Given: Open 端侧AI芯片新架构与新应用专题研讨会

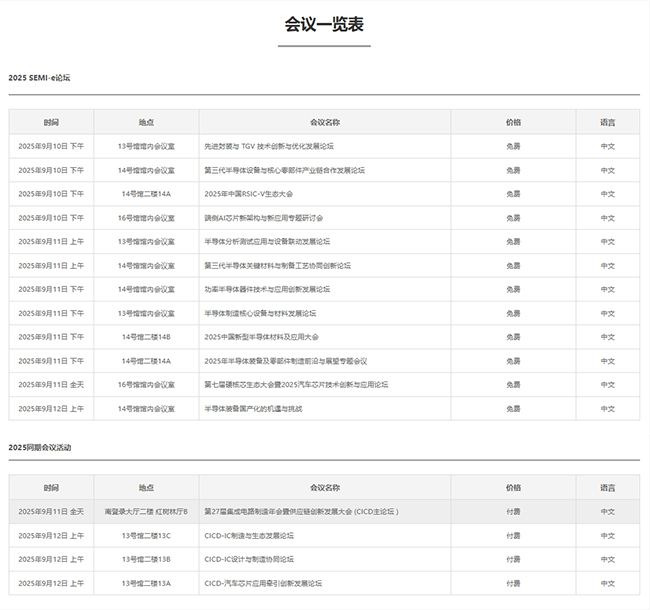Looking at the screenshot, I should coord(264,218).
